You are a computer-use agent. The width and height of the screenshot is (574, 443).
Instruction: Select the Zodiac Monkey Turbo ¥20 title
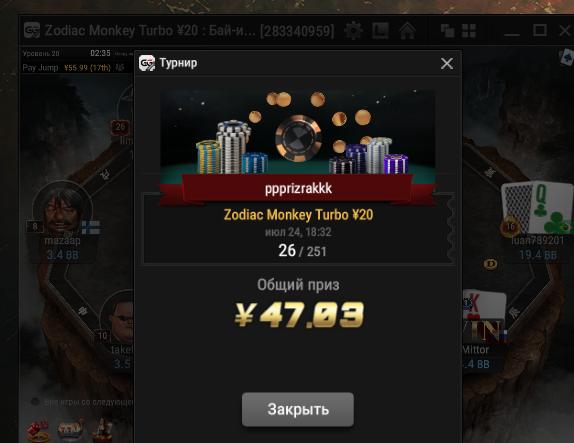click(298, 215)
